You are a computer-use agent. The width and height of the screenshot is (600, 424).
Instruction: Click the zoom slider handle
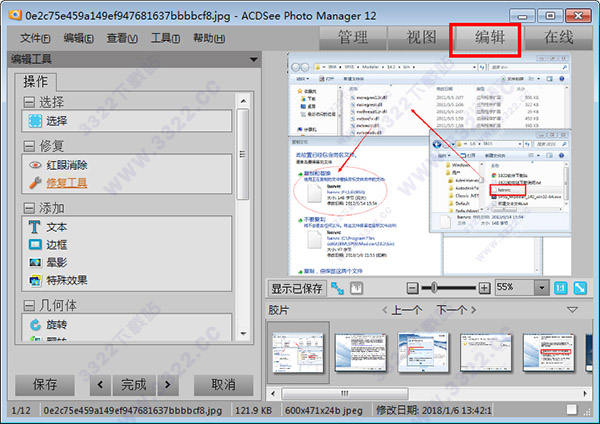point(434,288)
